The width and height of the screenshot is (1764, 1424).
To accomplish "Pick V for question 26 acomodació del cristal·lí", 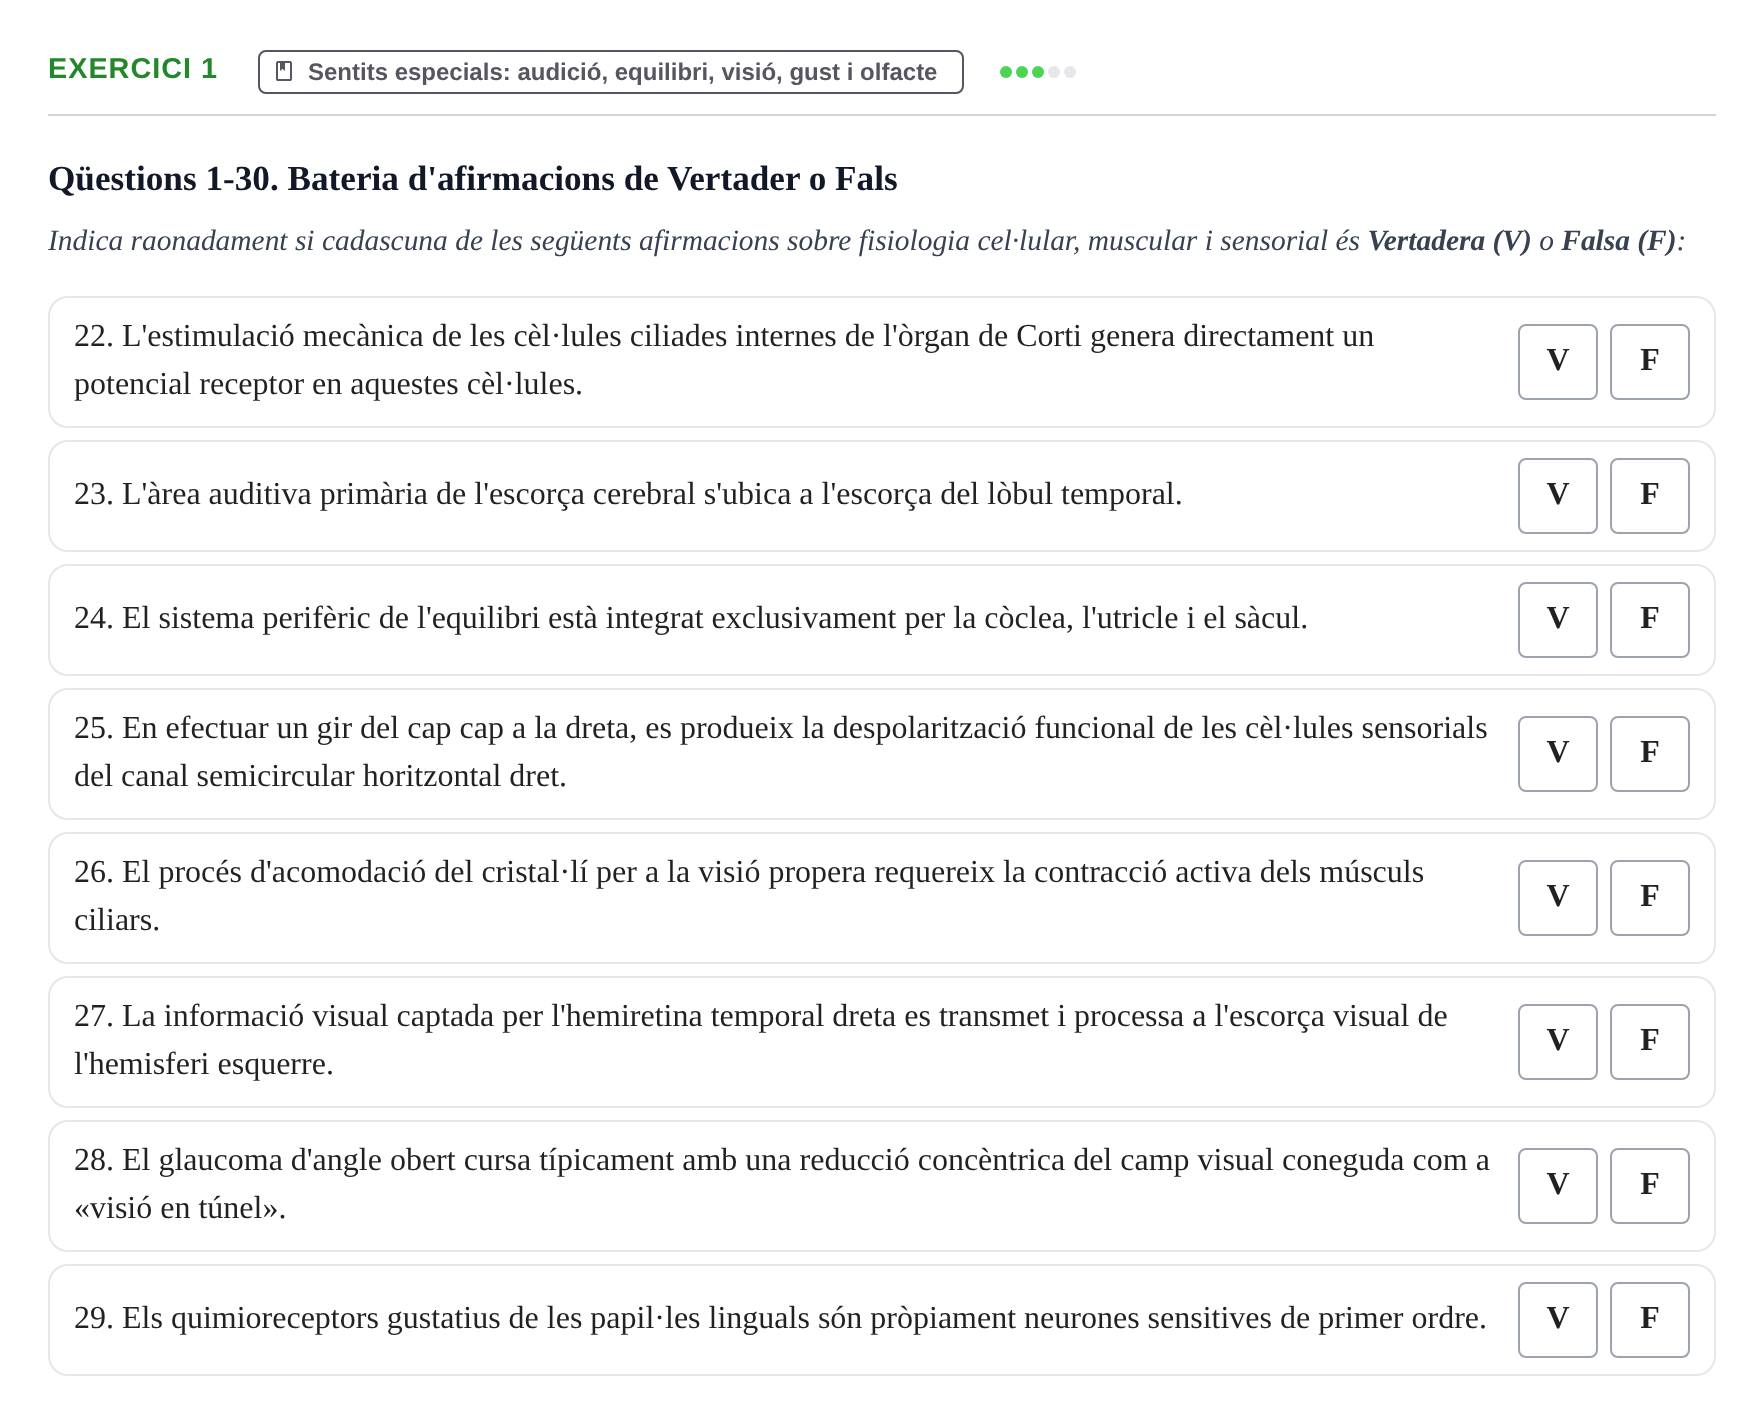I will click(1557, 898).
